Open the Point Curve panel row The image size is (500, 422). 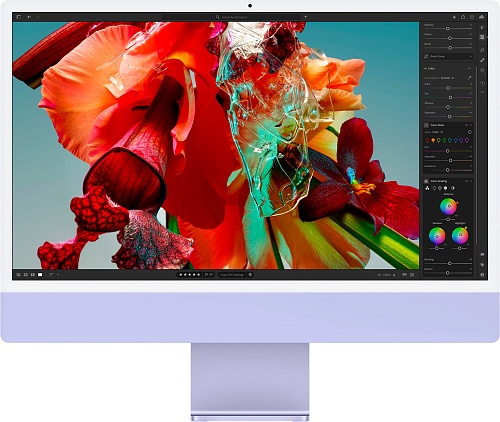click(x=448, y=56)
